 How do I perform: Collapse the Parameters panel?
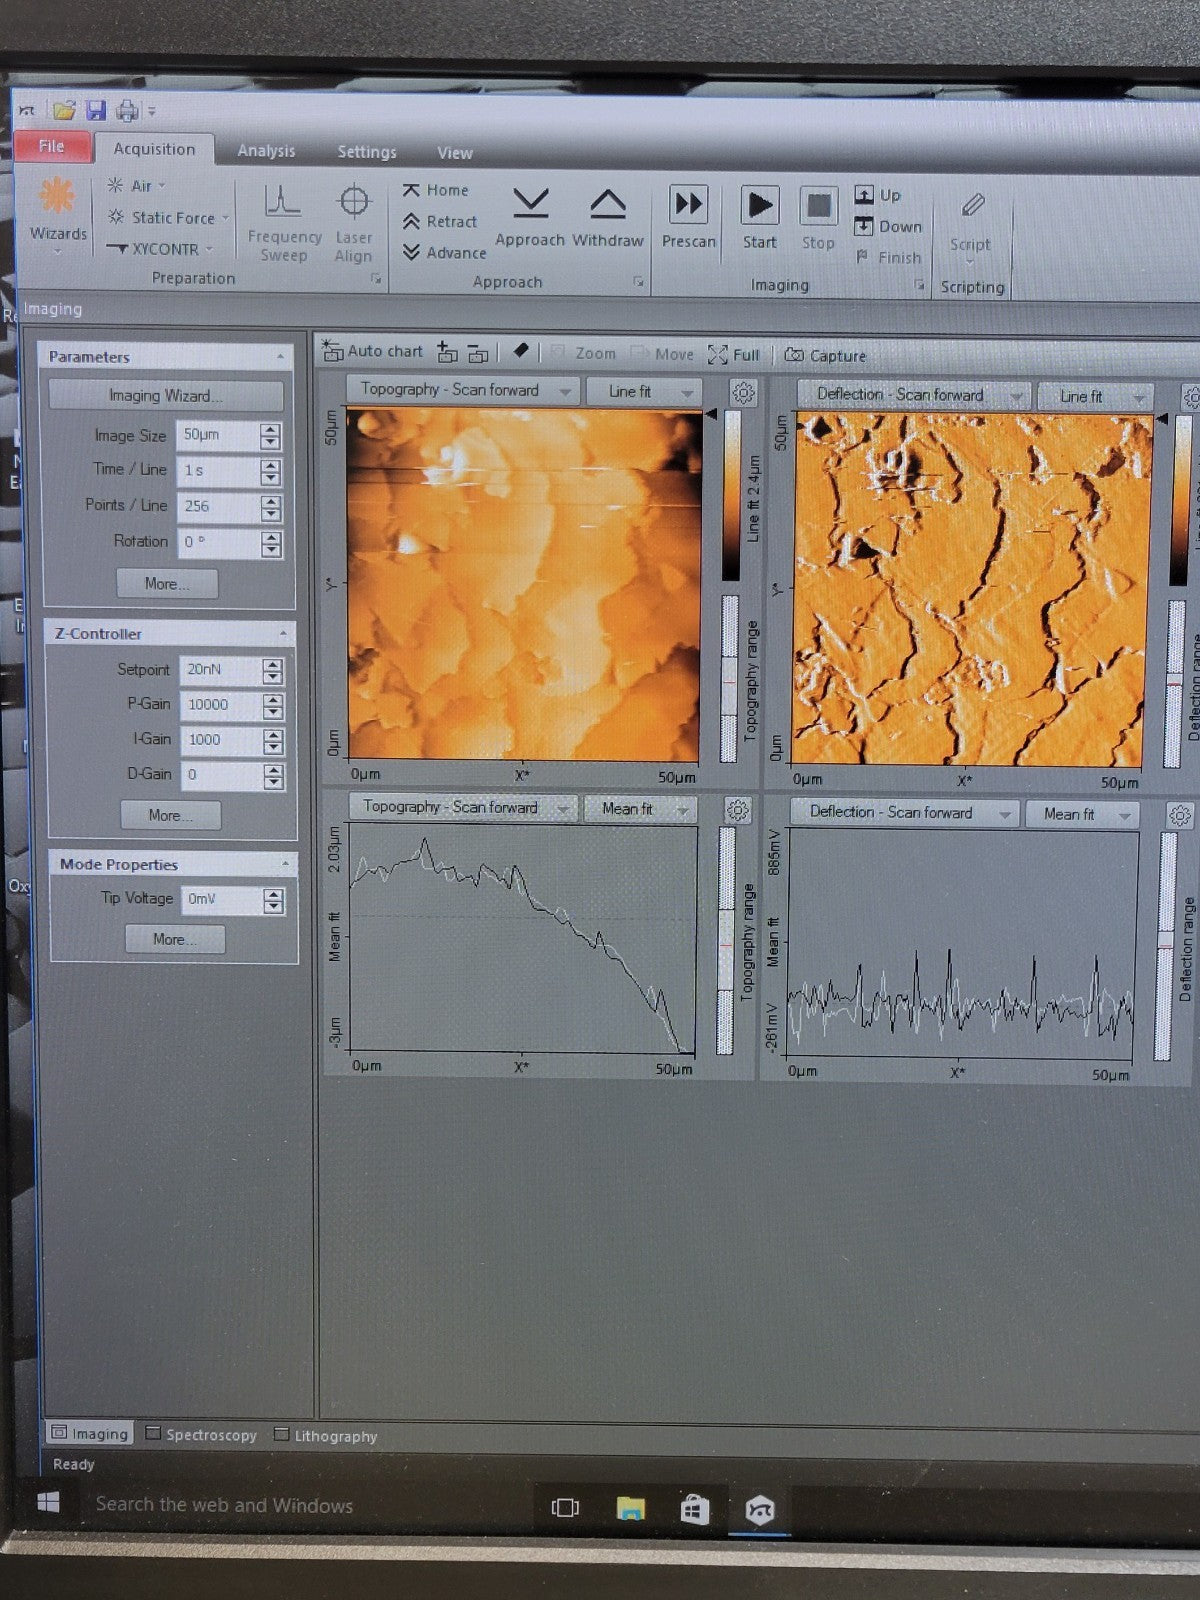280,356
